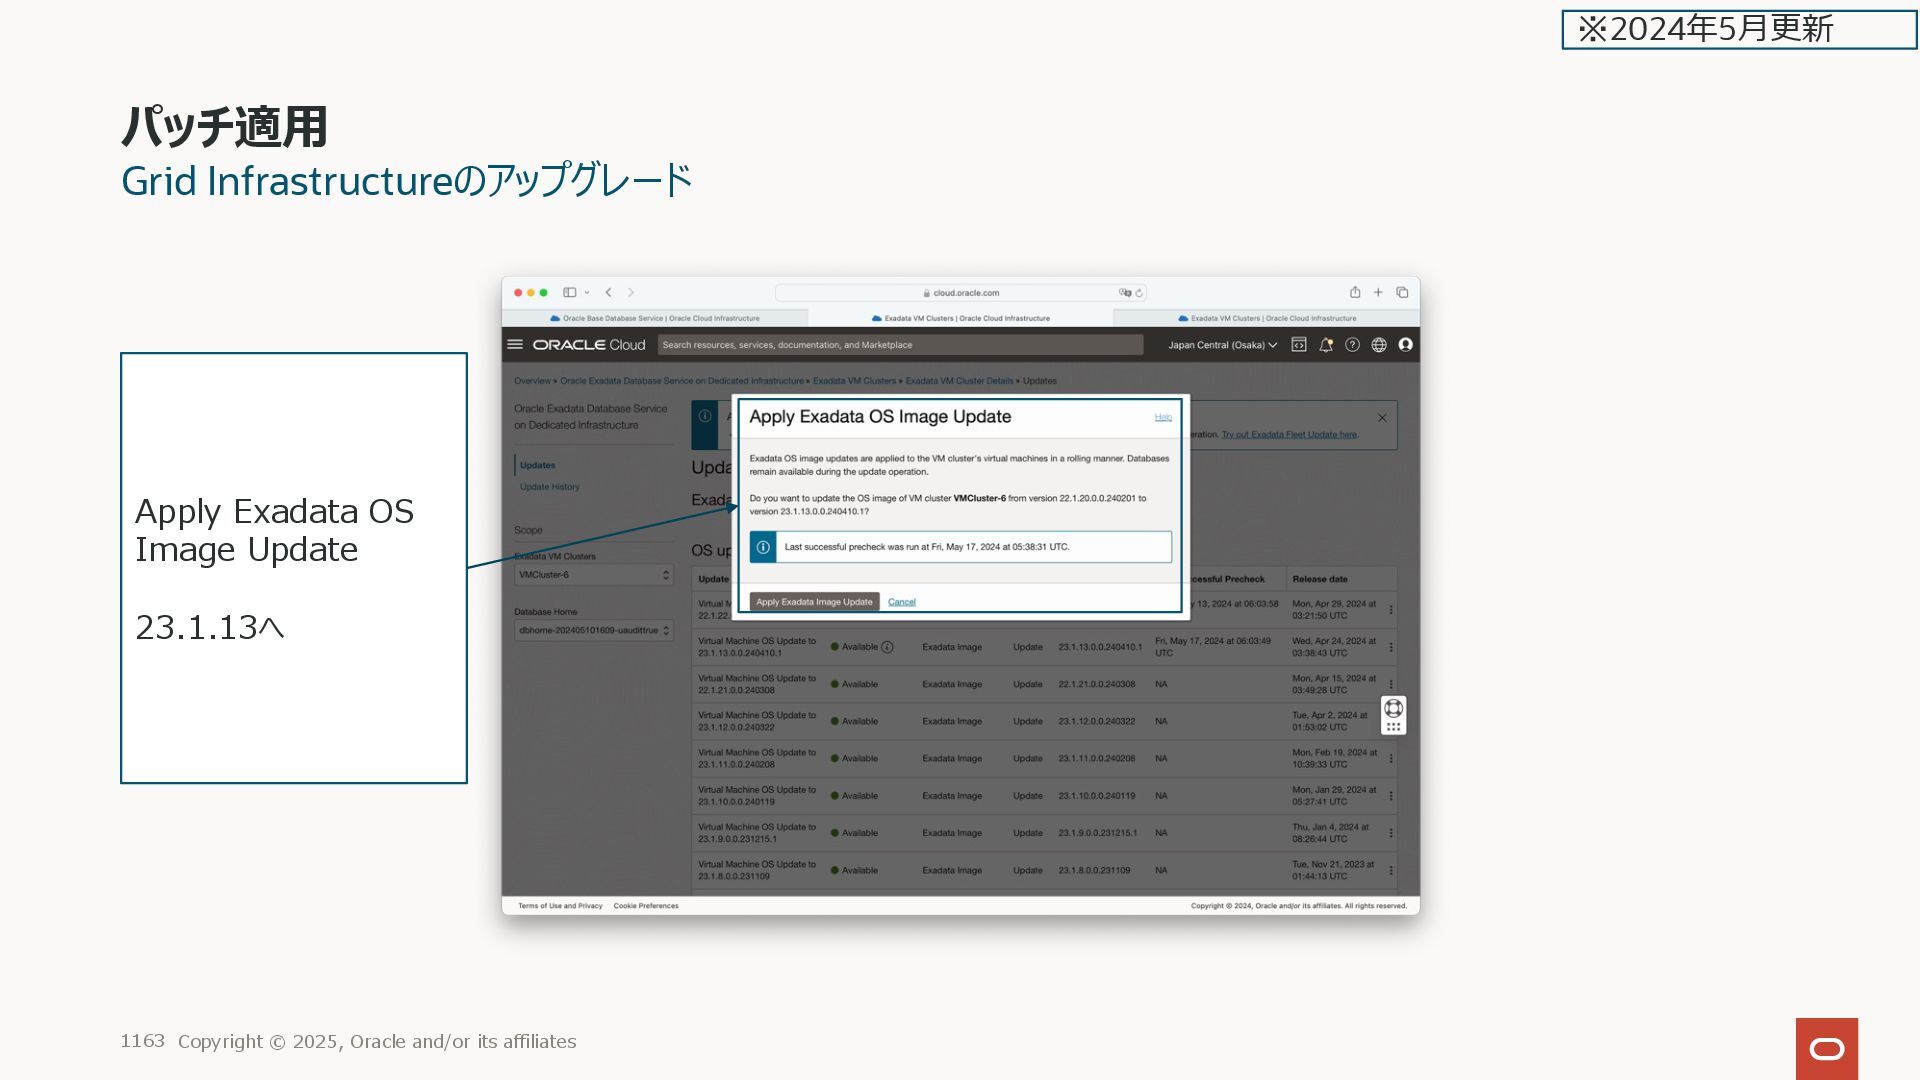Open a new Safari tab with the plus icon
1920x1080 pixels.
[x=1378, y=292]
